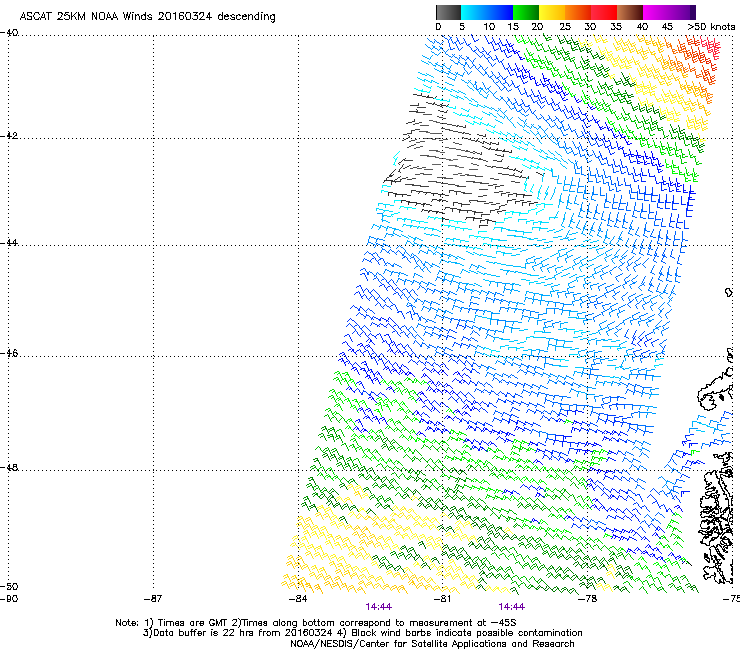Click the '-78' longitude axis label
Image resolution: width=740 pixels, height=650 pixels.
point(587,599)
